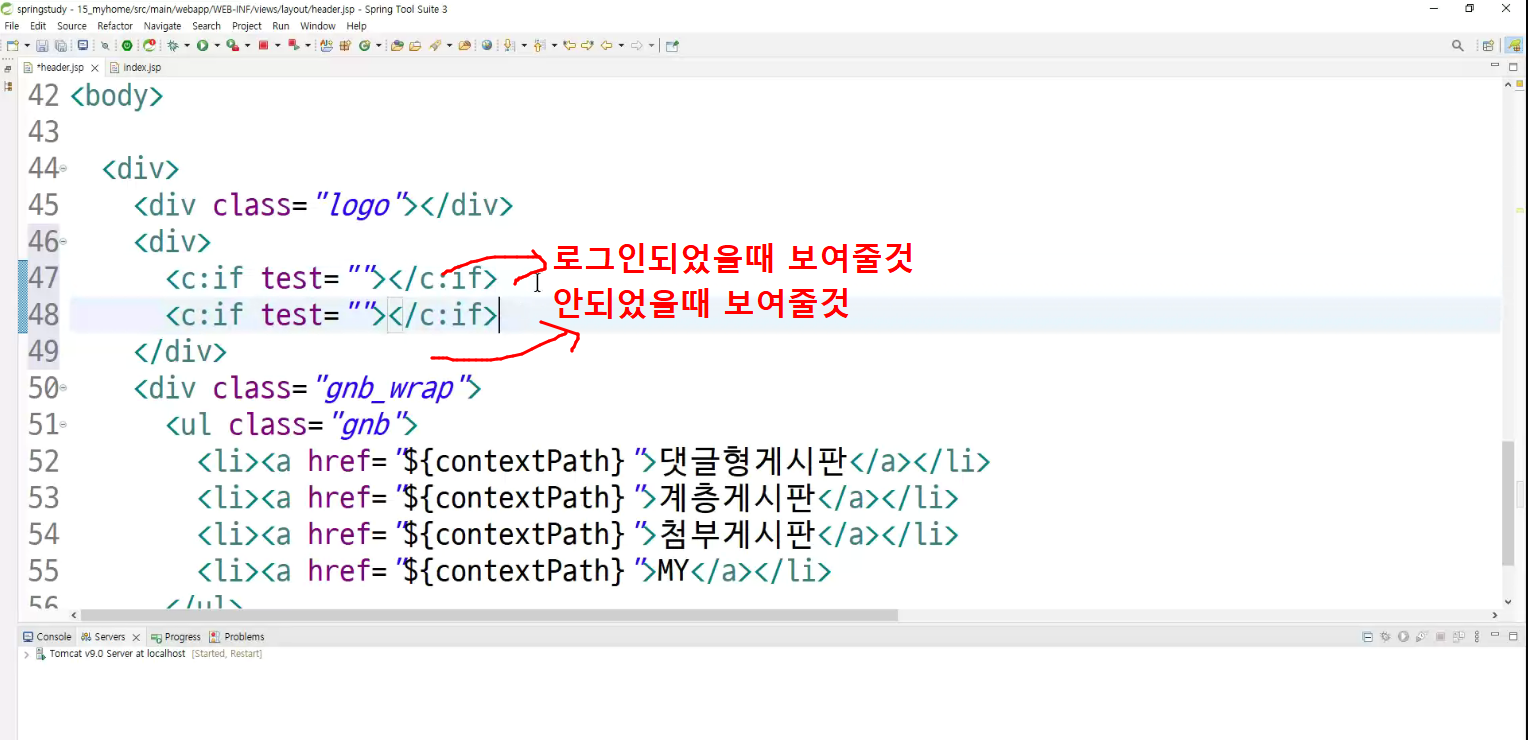Click the New Java Class green icon

[364, 45]
